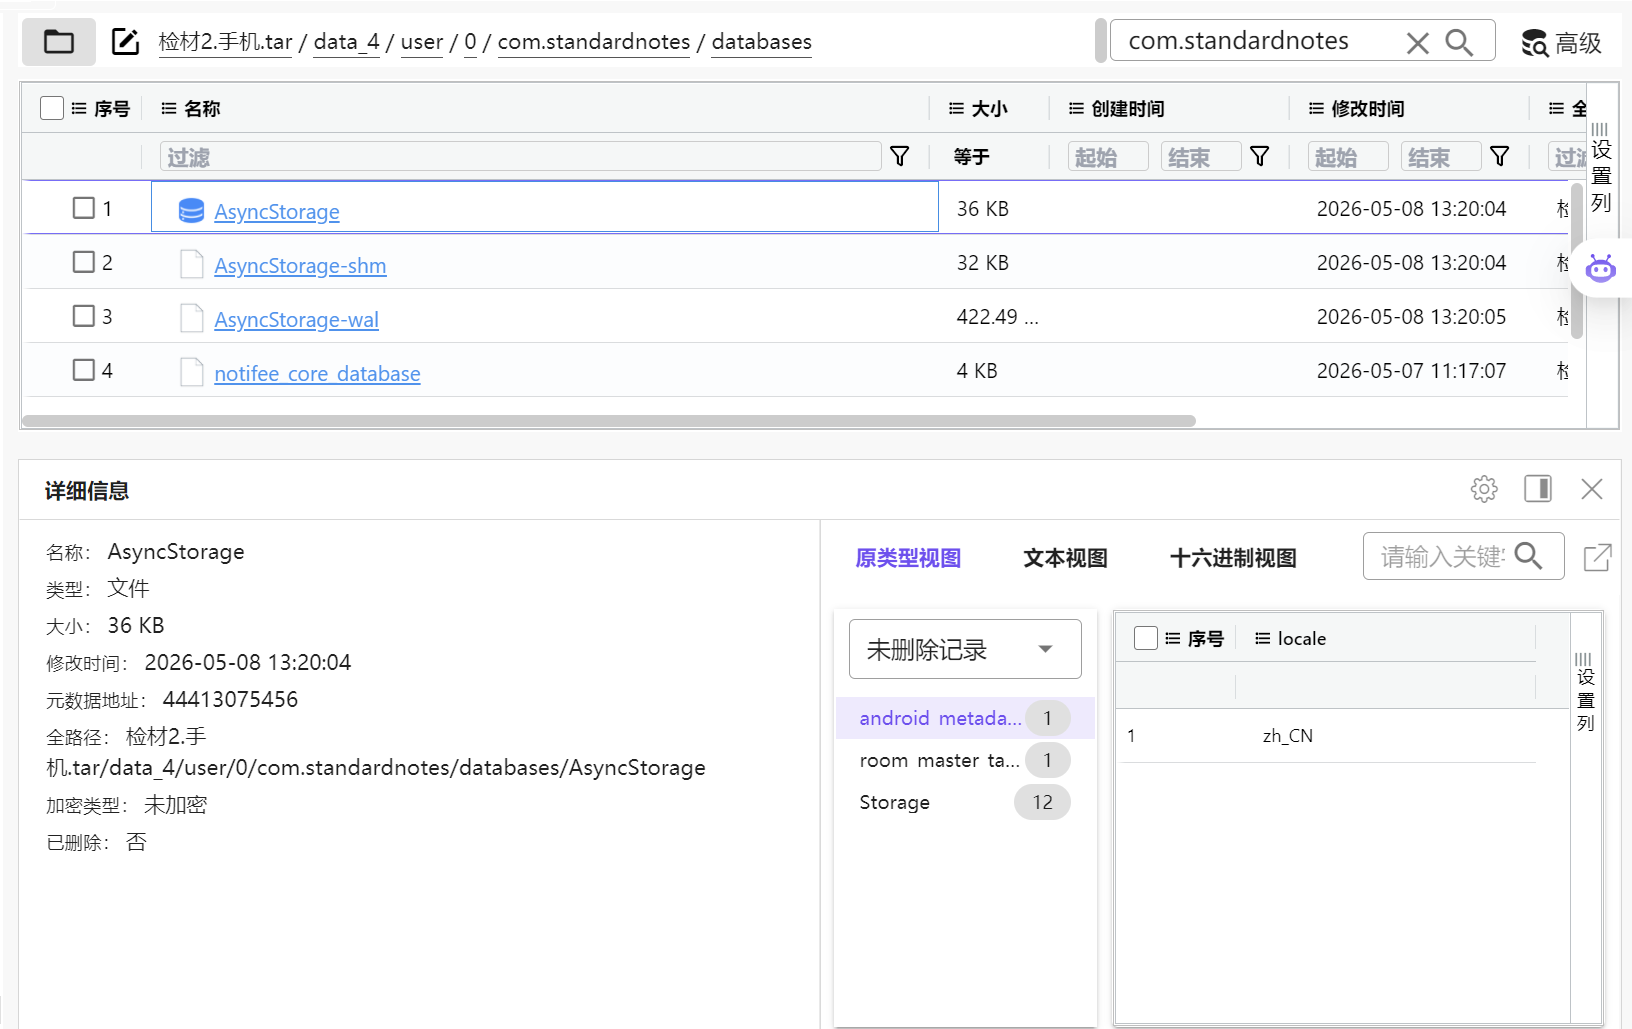Navigate to com.standardnotes in breadcrumb

point(594,42)
